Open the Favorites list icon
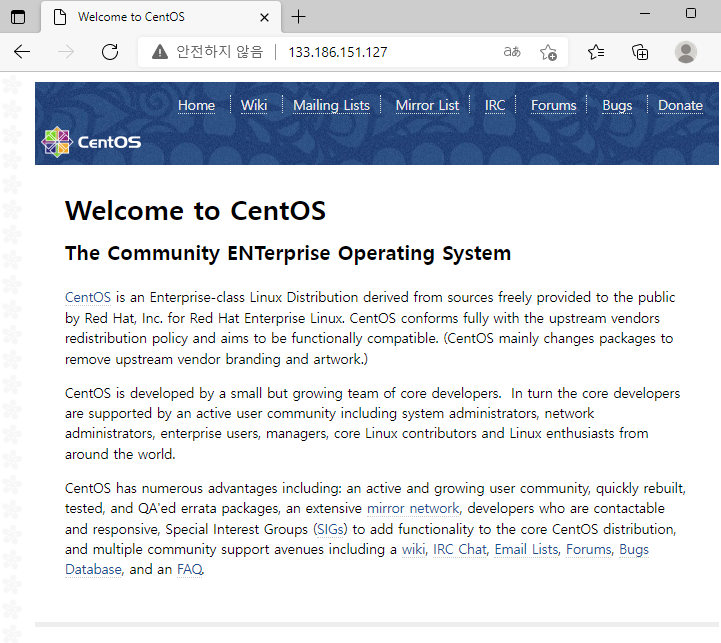The image size is (721, 643). click(x=596, y=52)
